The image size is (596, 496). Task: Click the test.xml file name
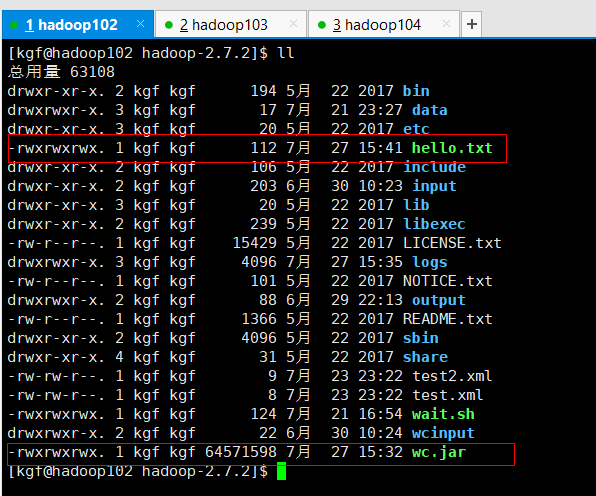(448, 395)
